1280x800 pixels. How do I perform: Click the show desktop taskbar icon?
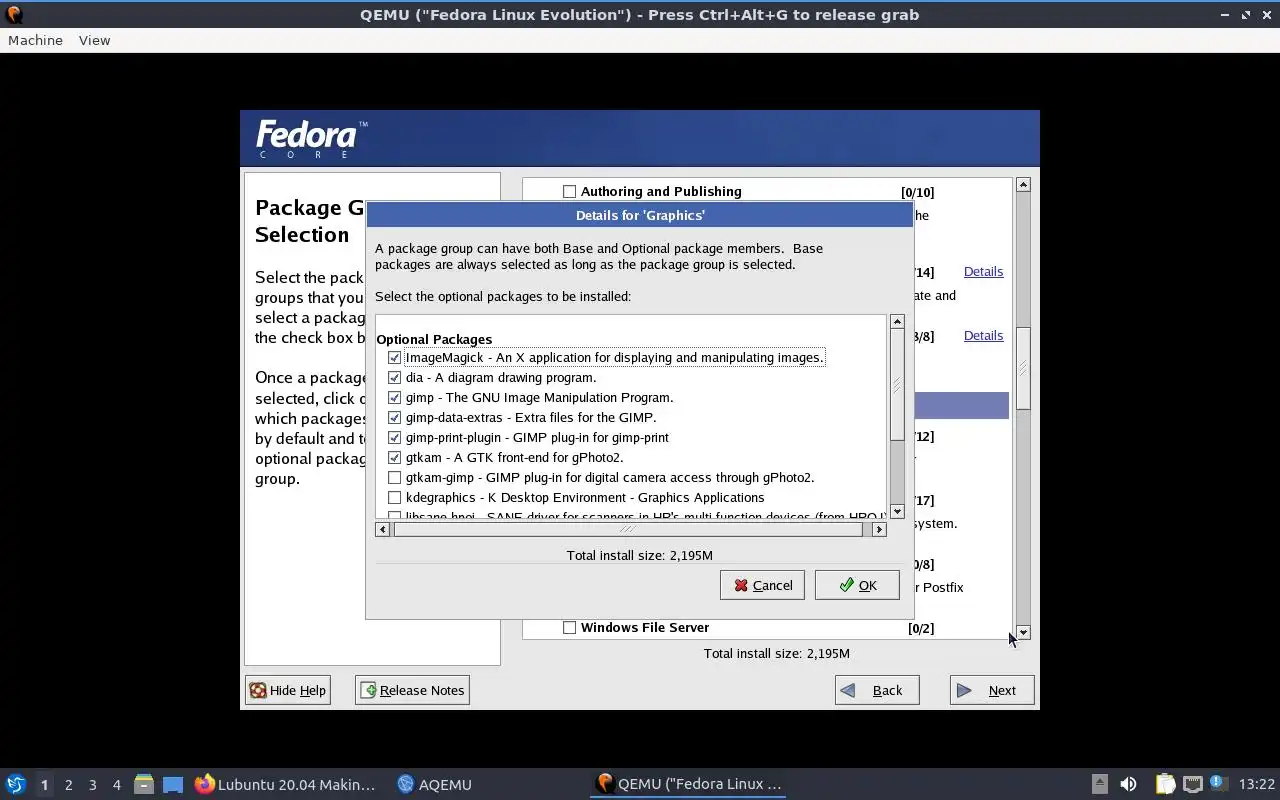coord(173,784)
